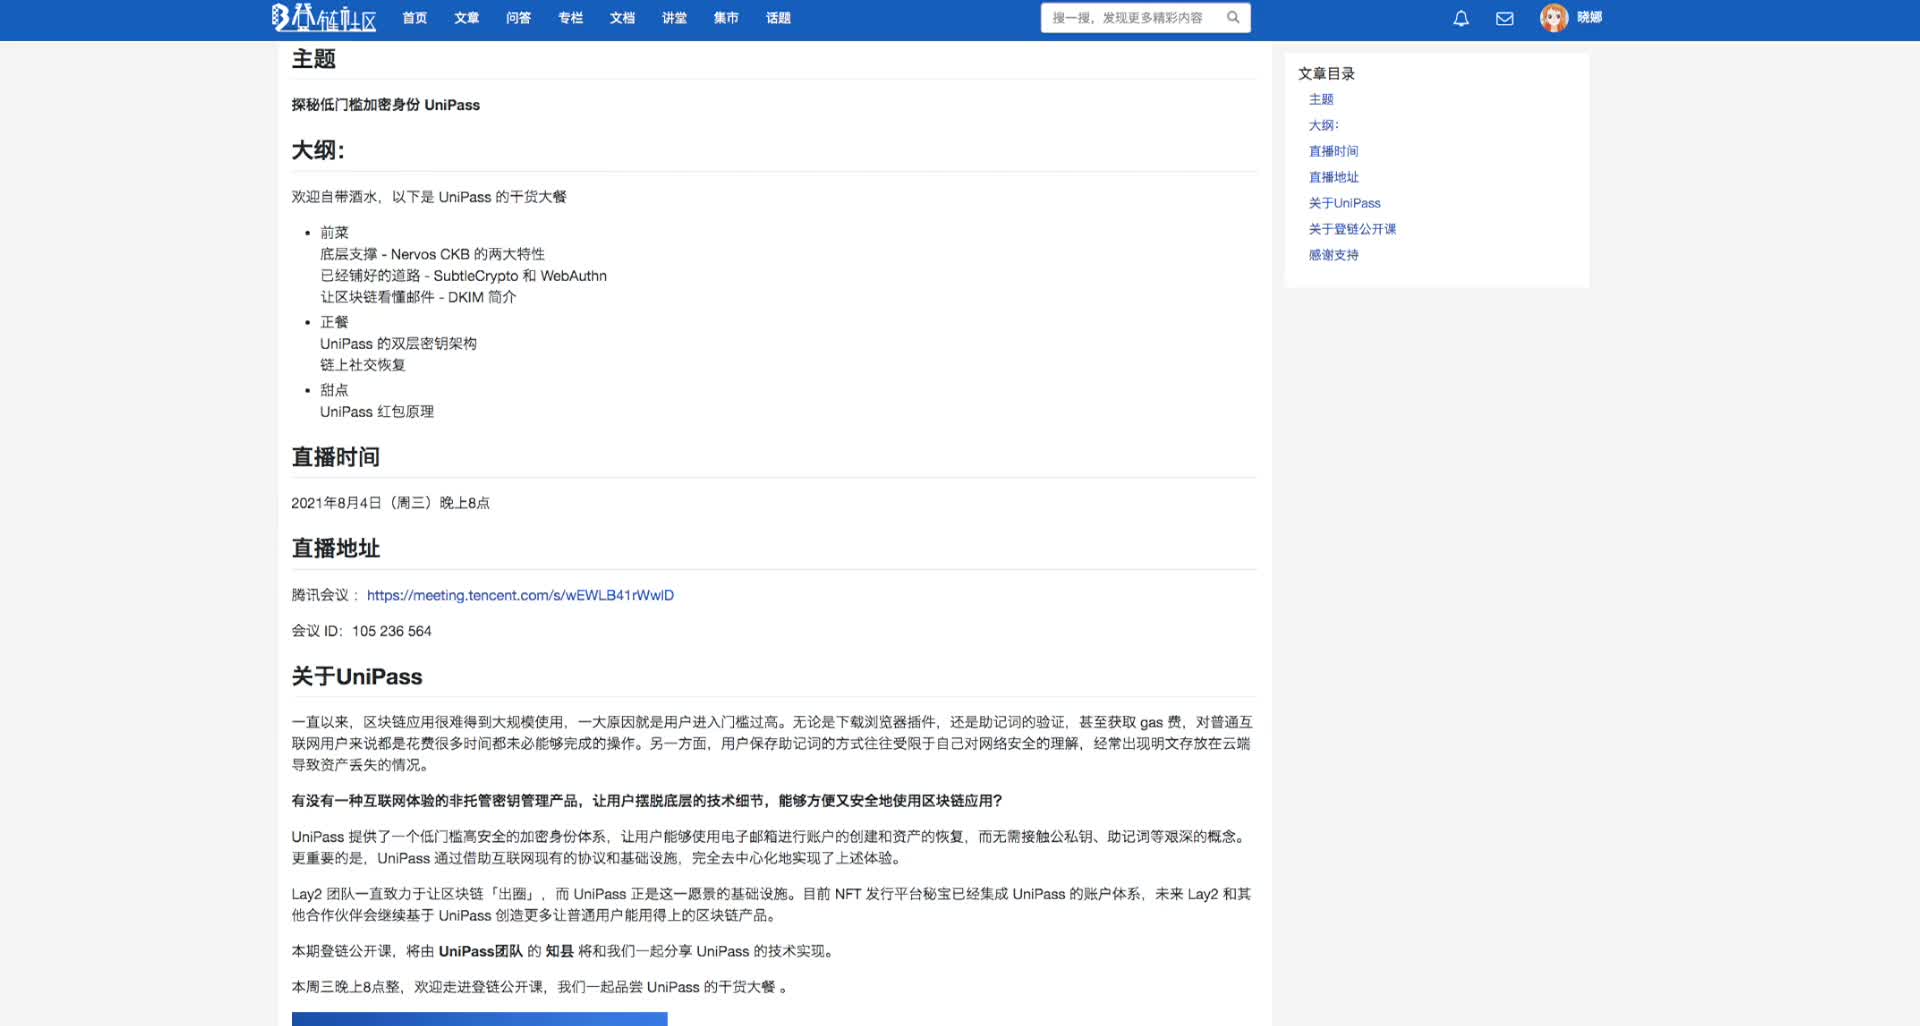Jump to 主题 in the article TOC
Image resolution: width=1920 pixels, height=1026 pixels.
tap(1321, 99)
